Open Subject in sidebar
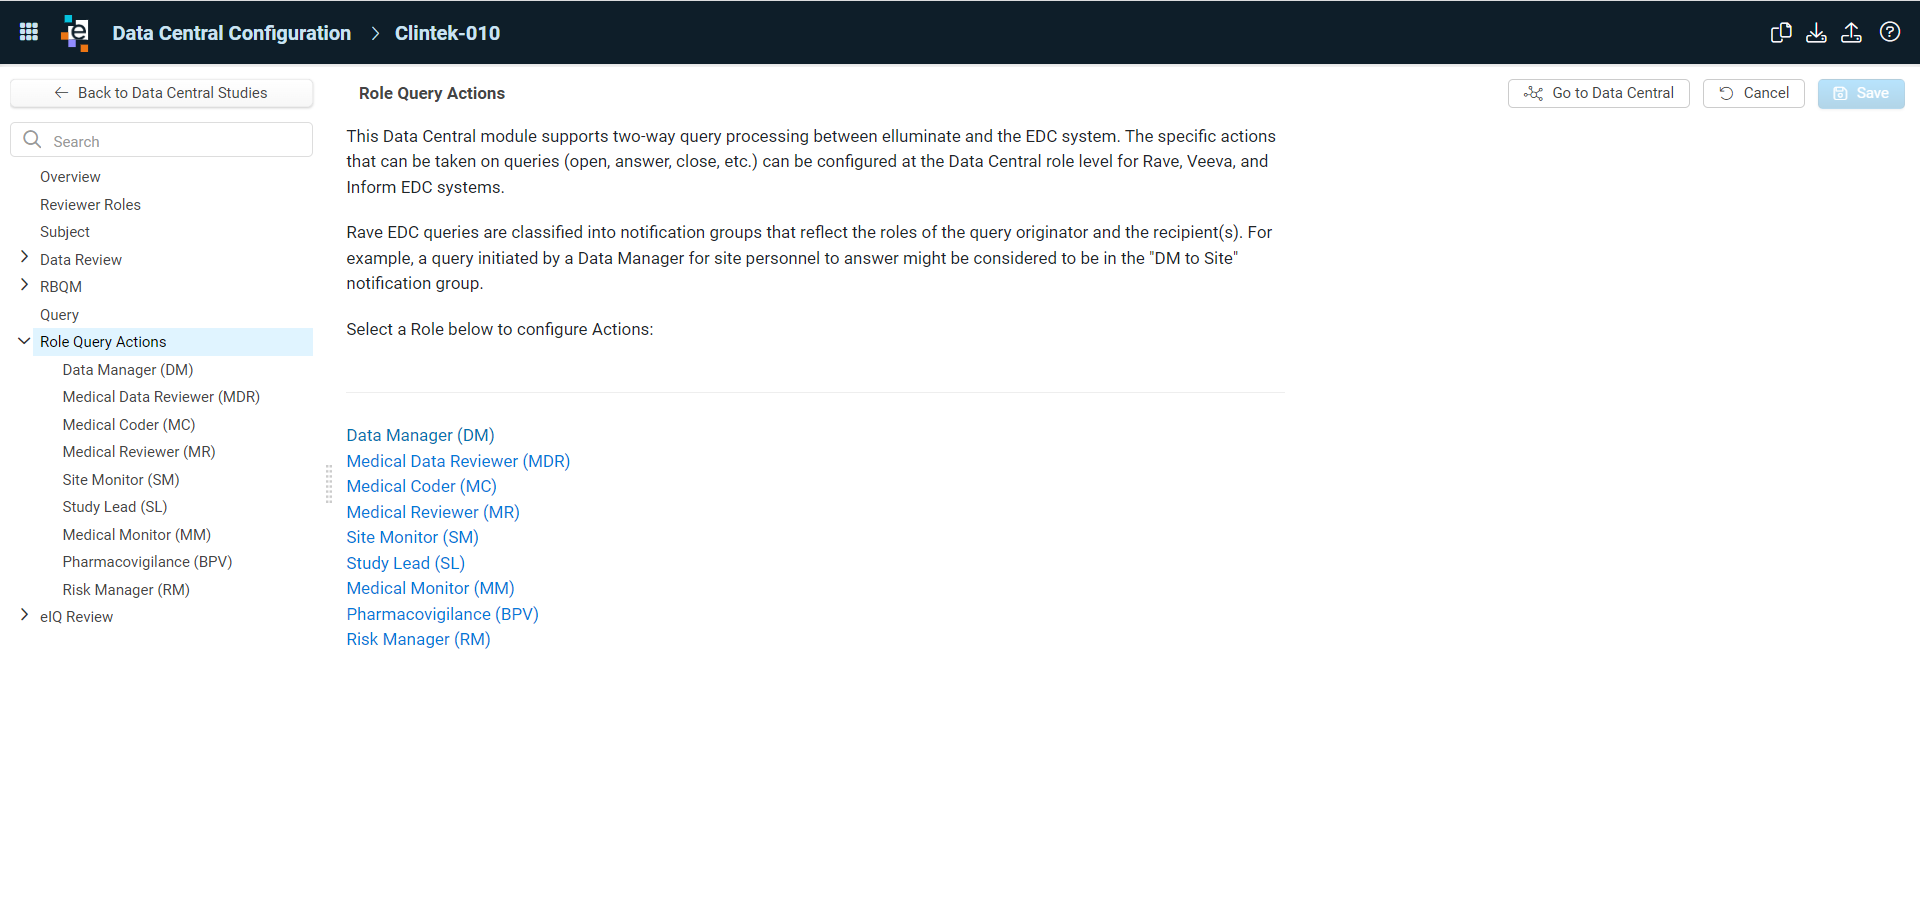Screen dimensions: 1920x902 point(65,232)
